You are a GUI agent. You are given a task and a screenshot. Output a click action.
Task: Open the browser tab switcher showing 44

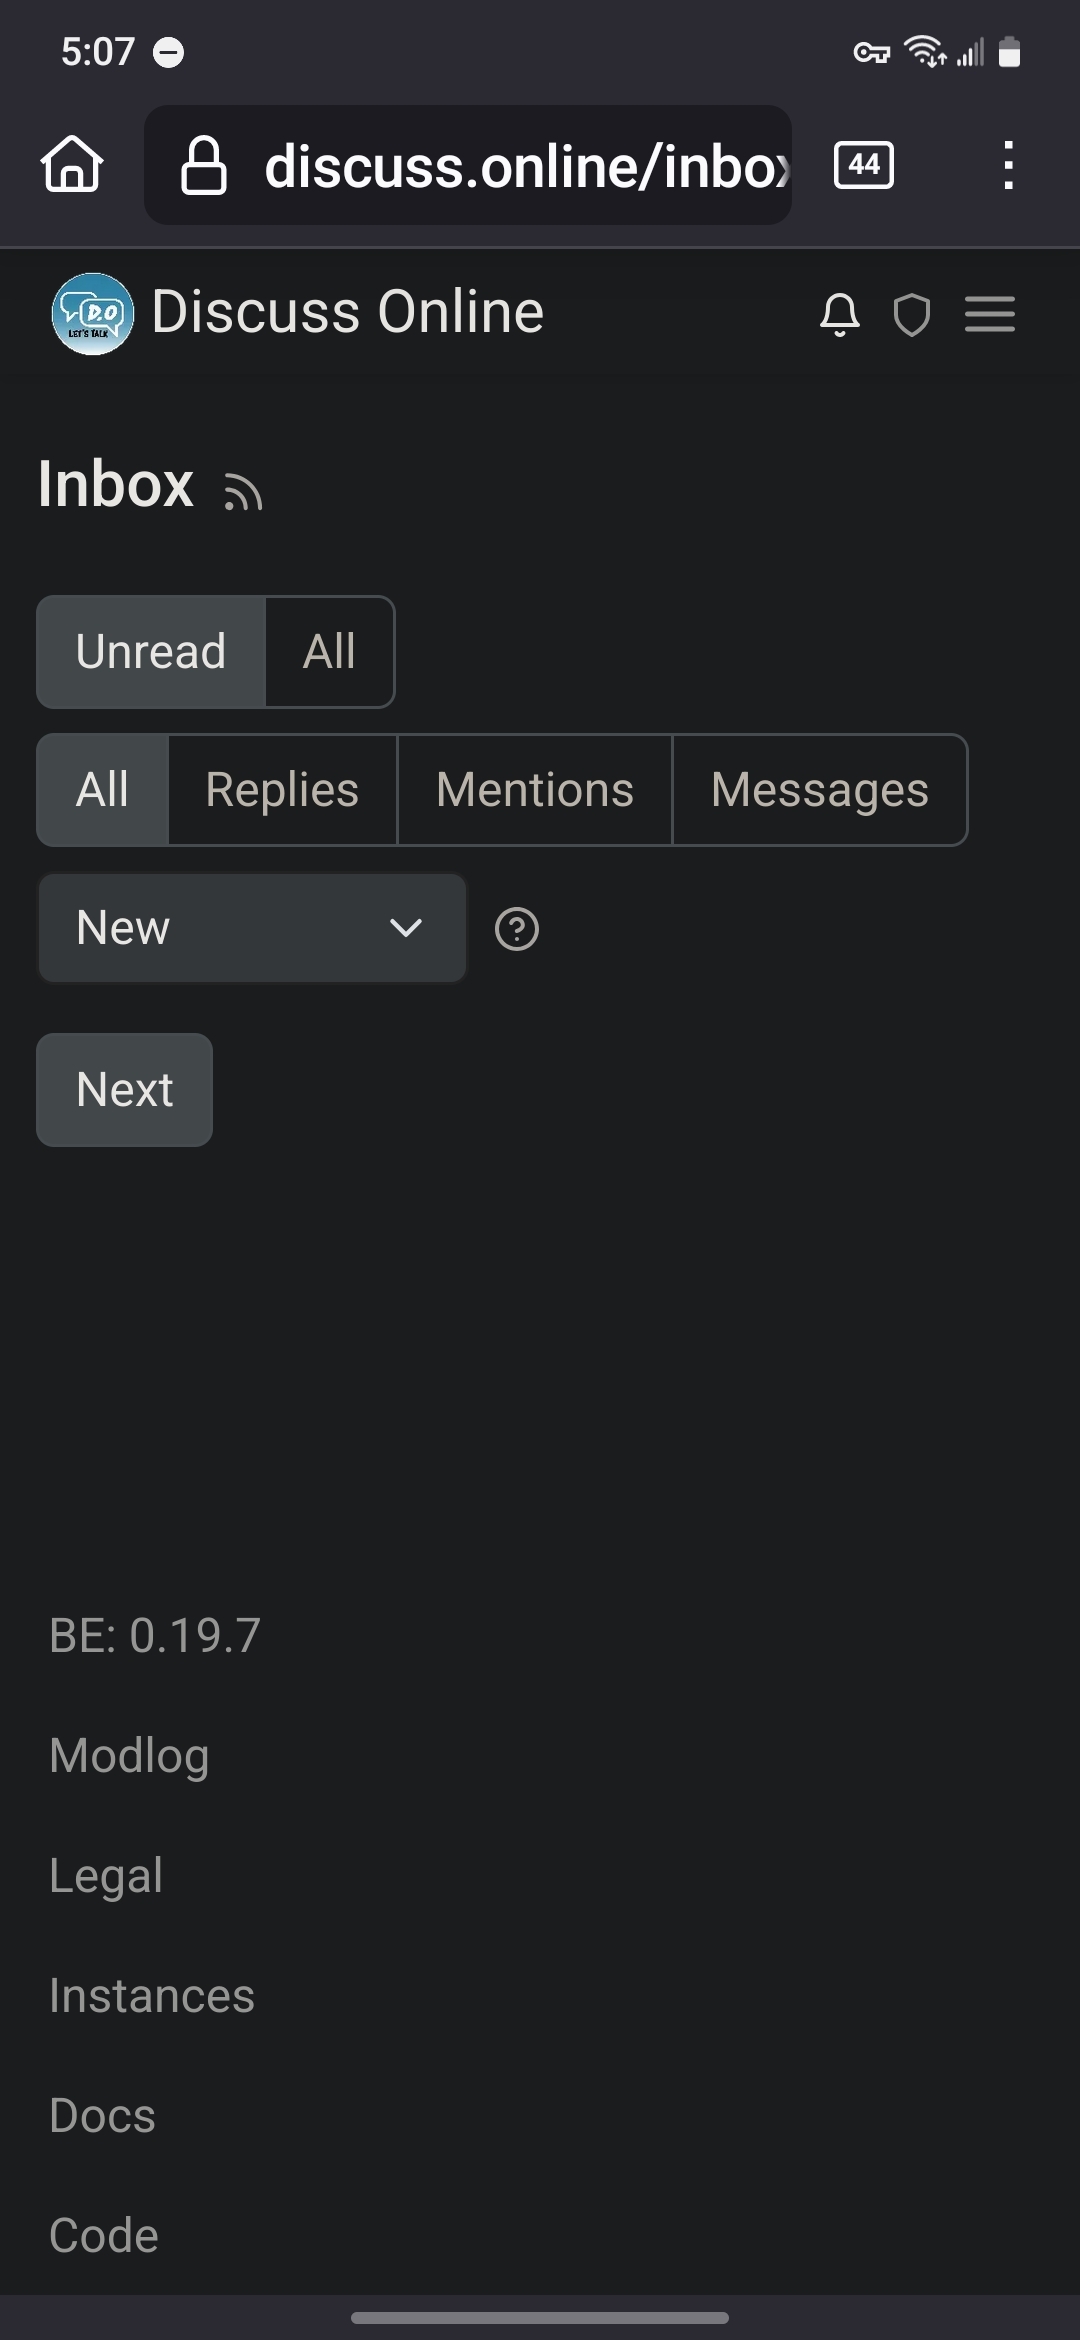tap(864, 165)
